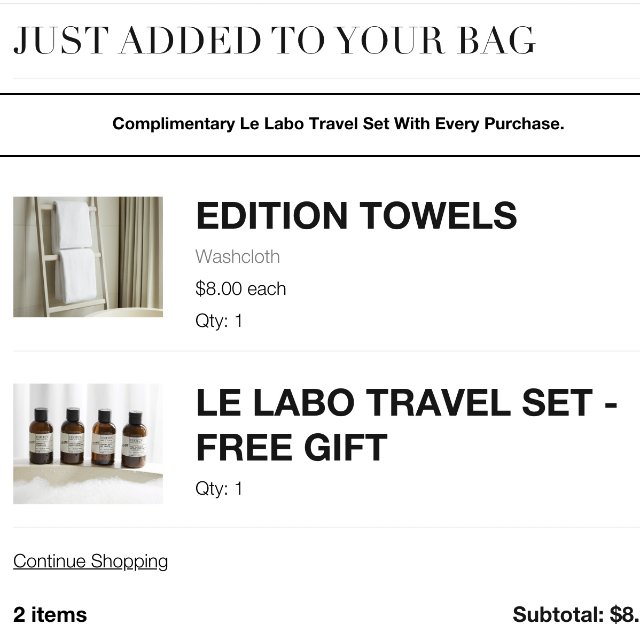This screenshot has width=640, height=640.
Task: Open the Le Labo Travel Set thumbnail
Action: click(x=88, y=444)
